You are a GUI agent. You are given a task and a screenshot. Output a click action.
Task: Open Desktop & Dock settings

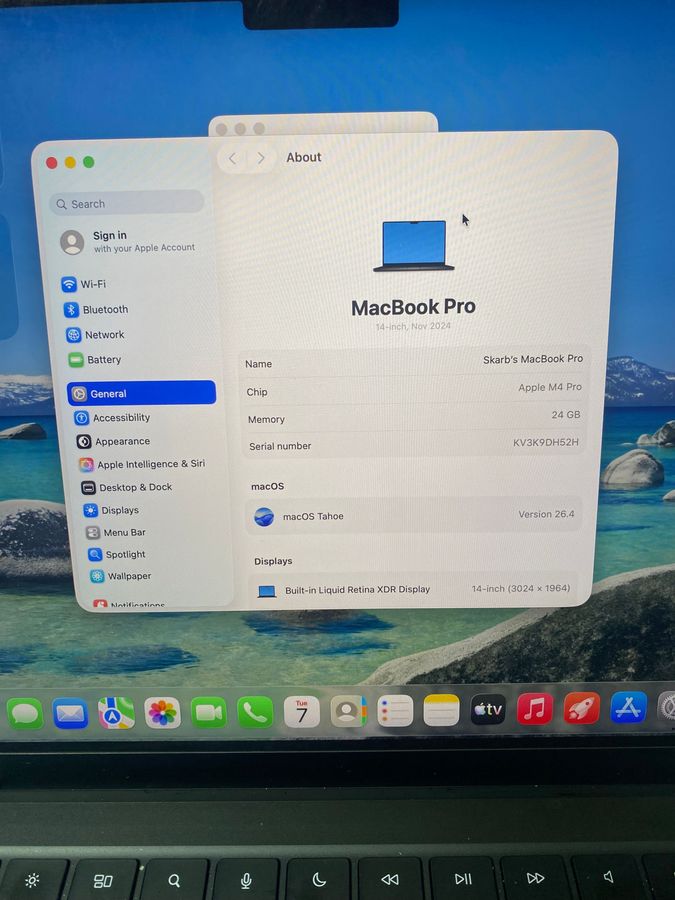[135, 488]
